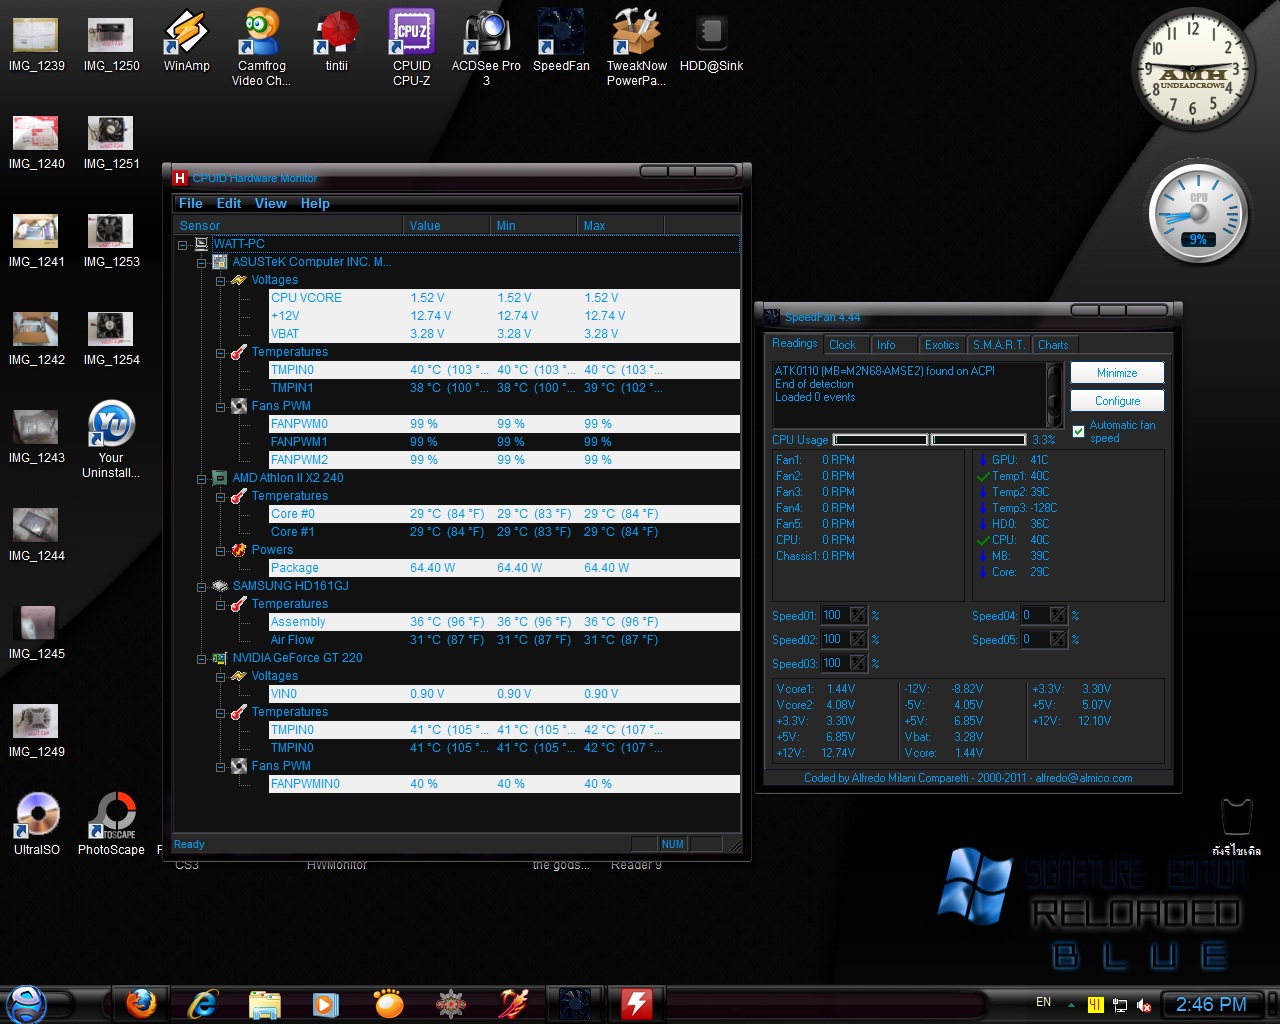1280x1024 pixels.
Task: Collapse the Powers node
Action: [x=220, y=550]
